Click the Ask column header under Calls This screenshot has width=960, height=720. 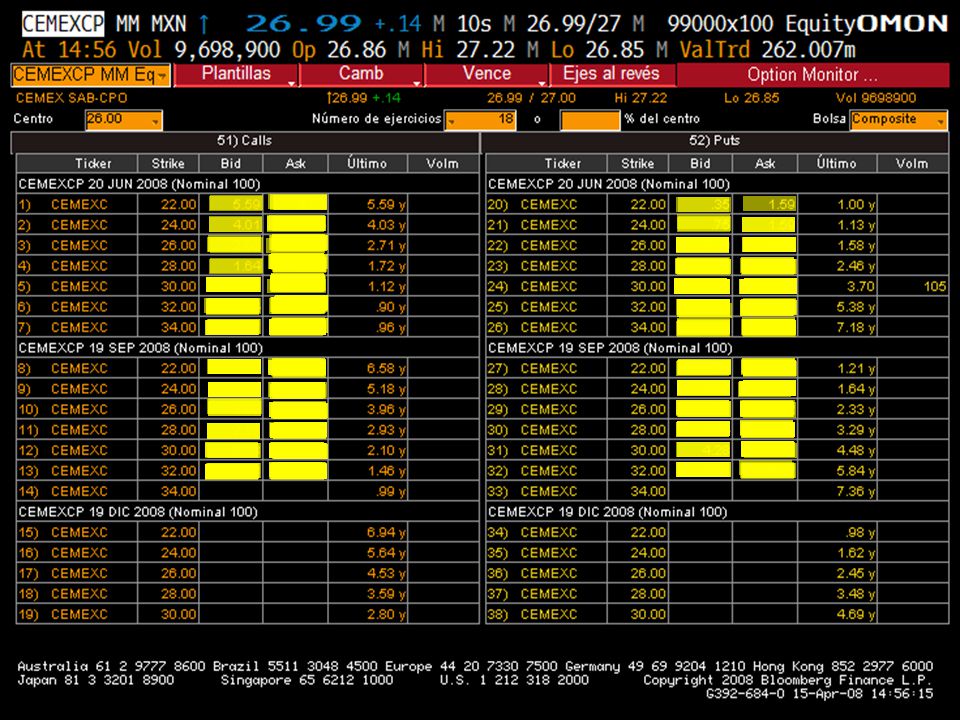click(x=296, y=163)
